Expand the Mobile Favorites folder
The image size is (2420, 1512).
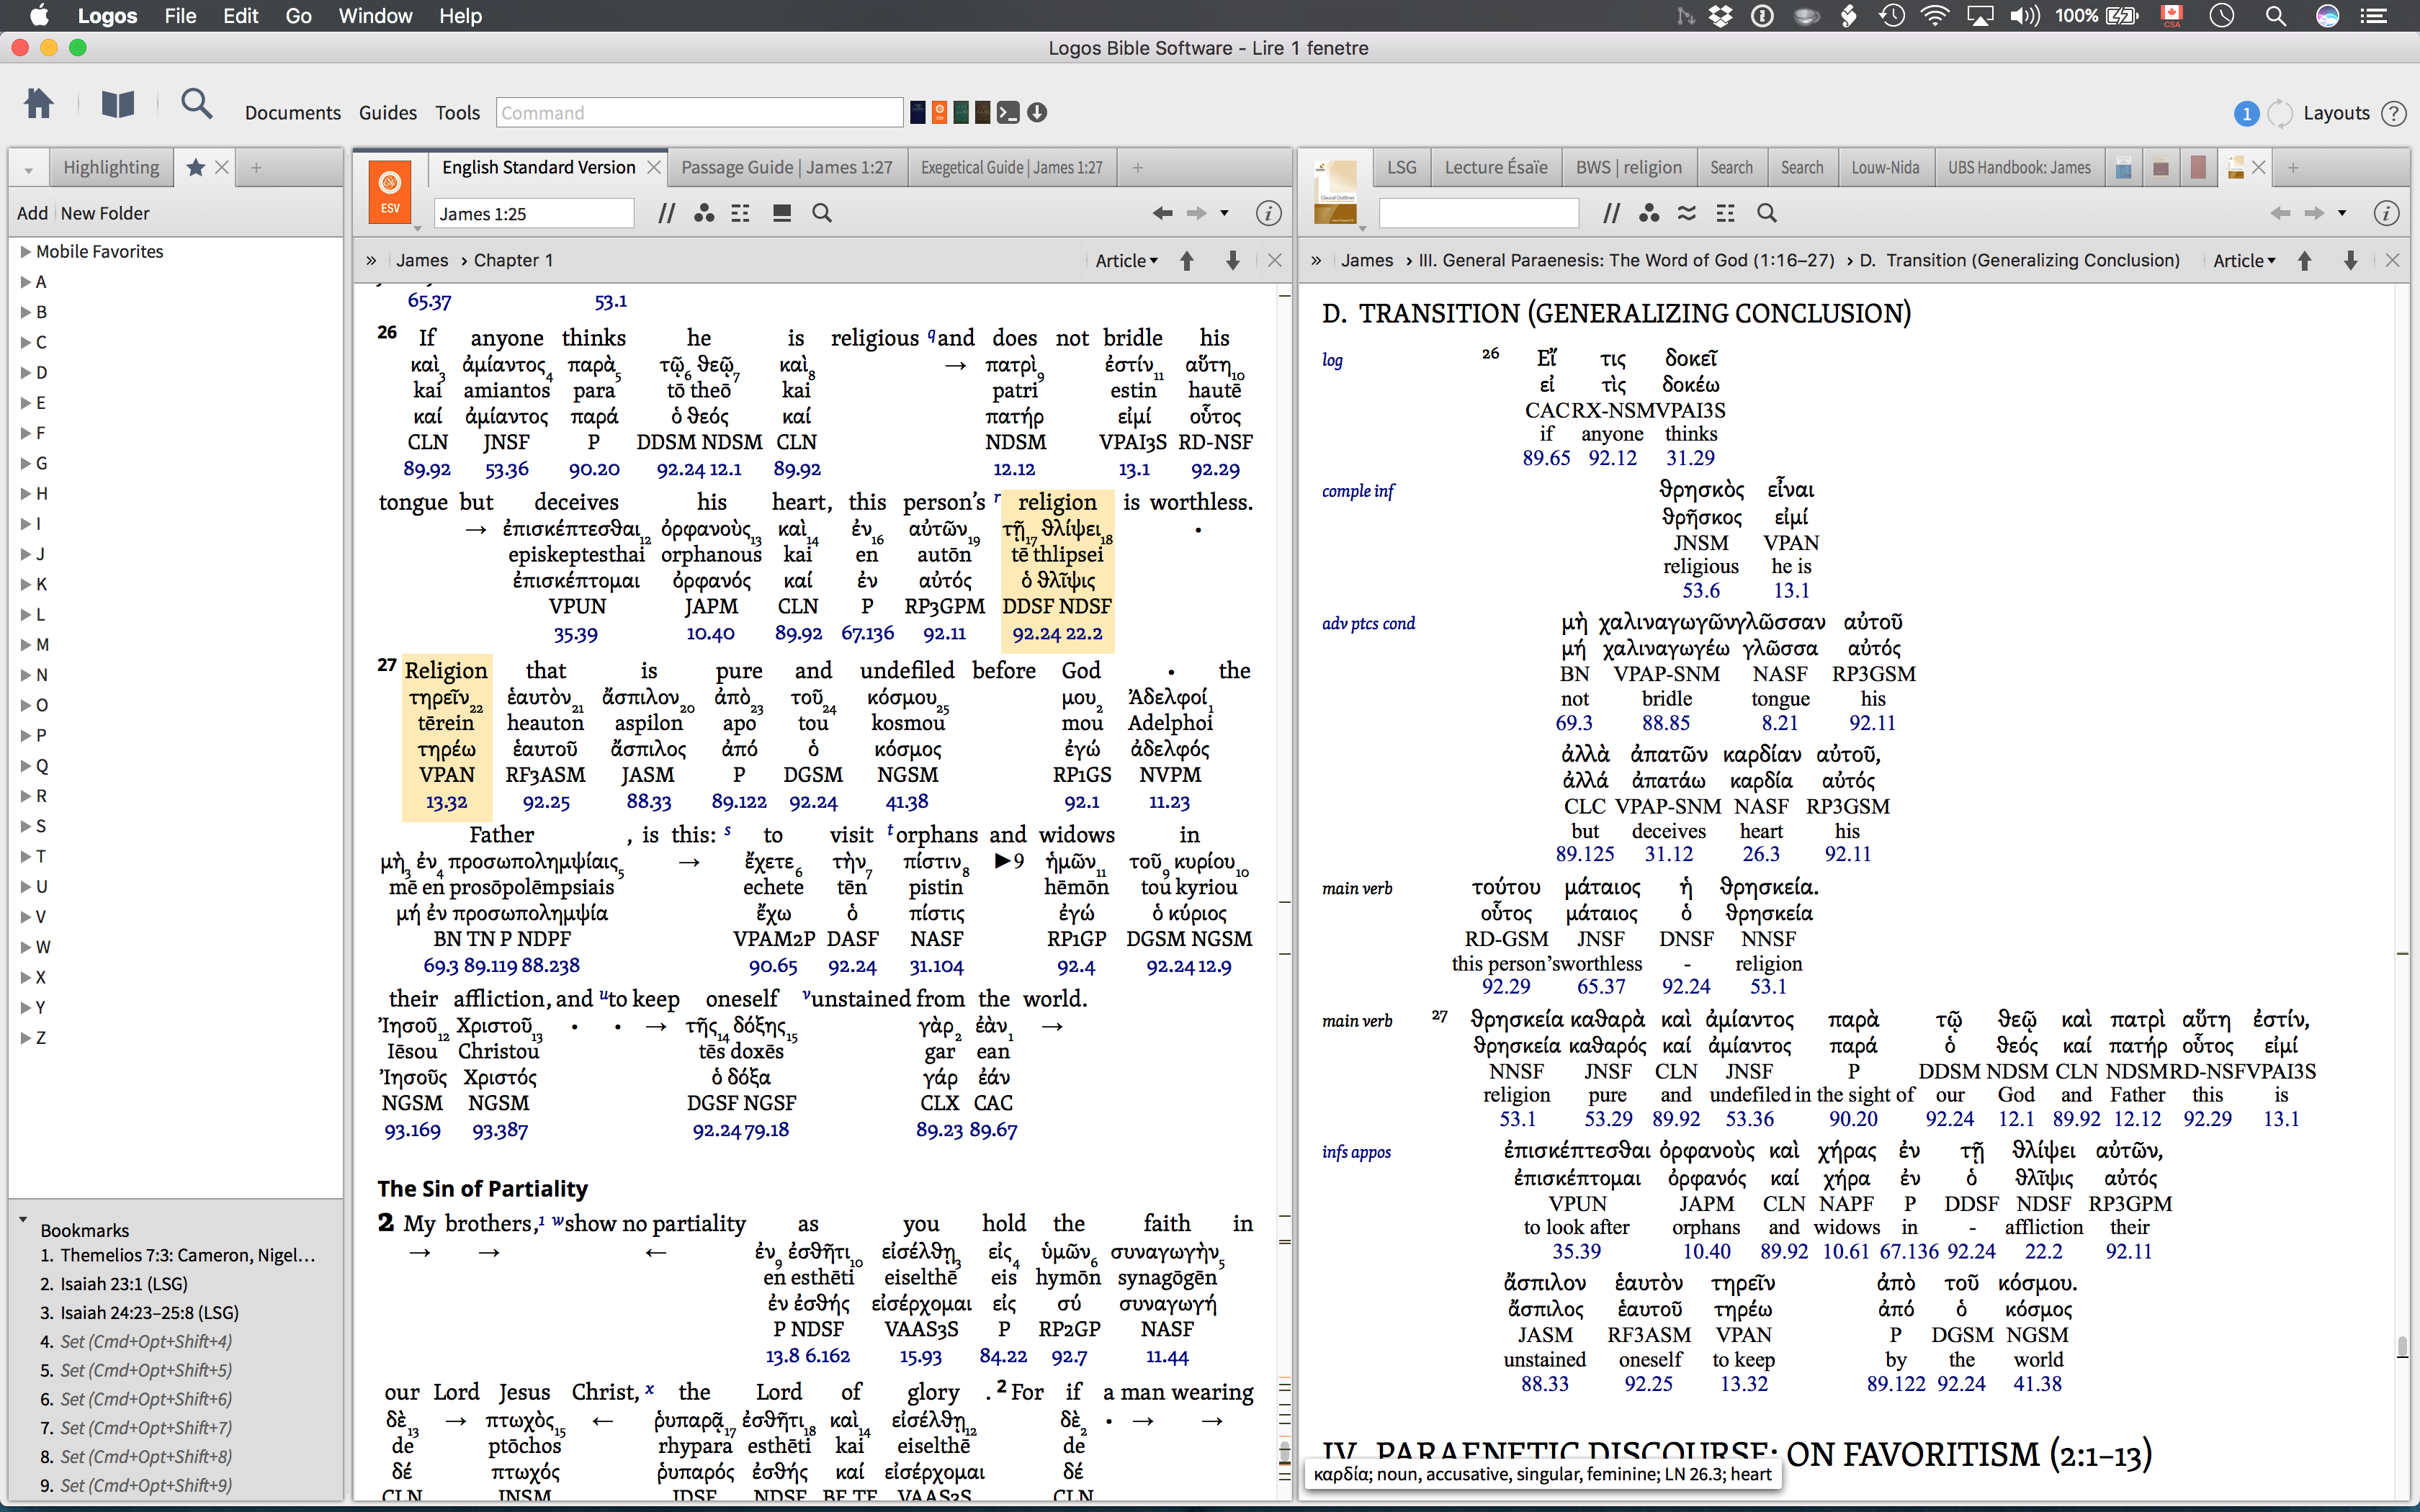26,252
